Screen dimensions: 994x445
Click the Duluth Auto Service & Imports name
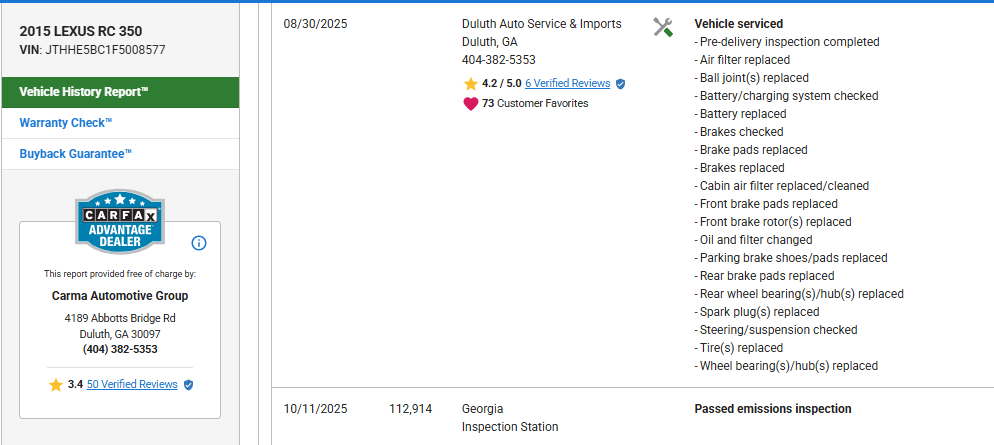541,23
